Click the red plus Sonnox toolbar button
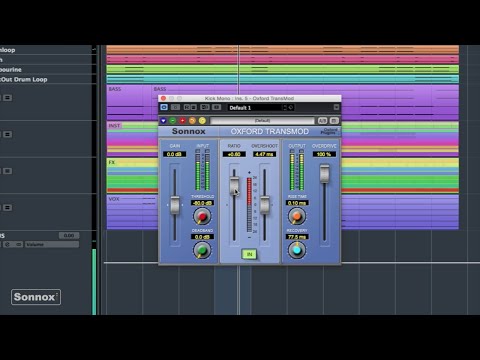 (182, 121)
